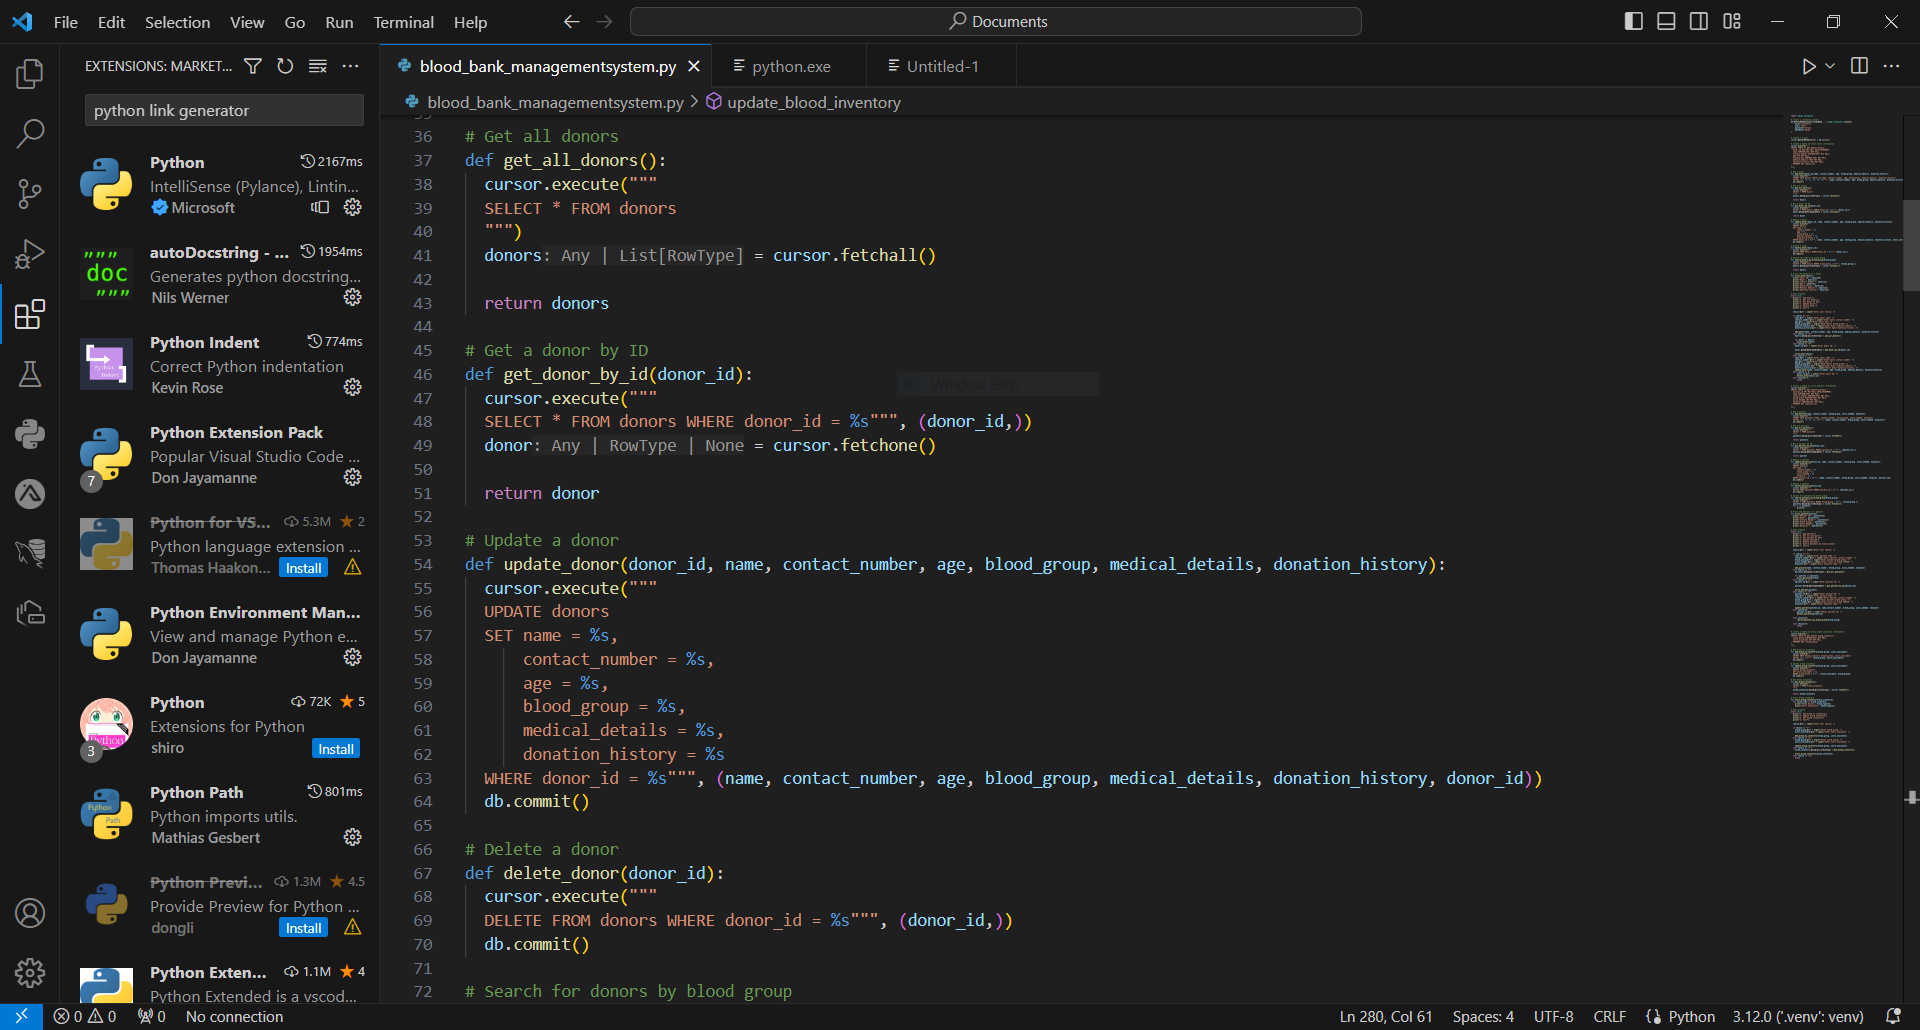This screenshot has width=1920, height=1030.
Task: Toggle Primary Side Bar visibility
Action: (x=1633, y=21)
